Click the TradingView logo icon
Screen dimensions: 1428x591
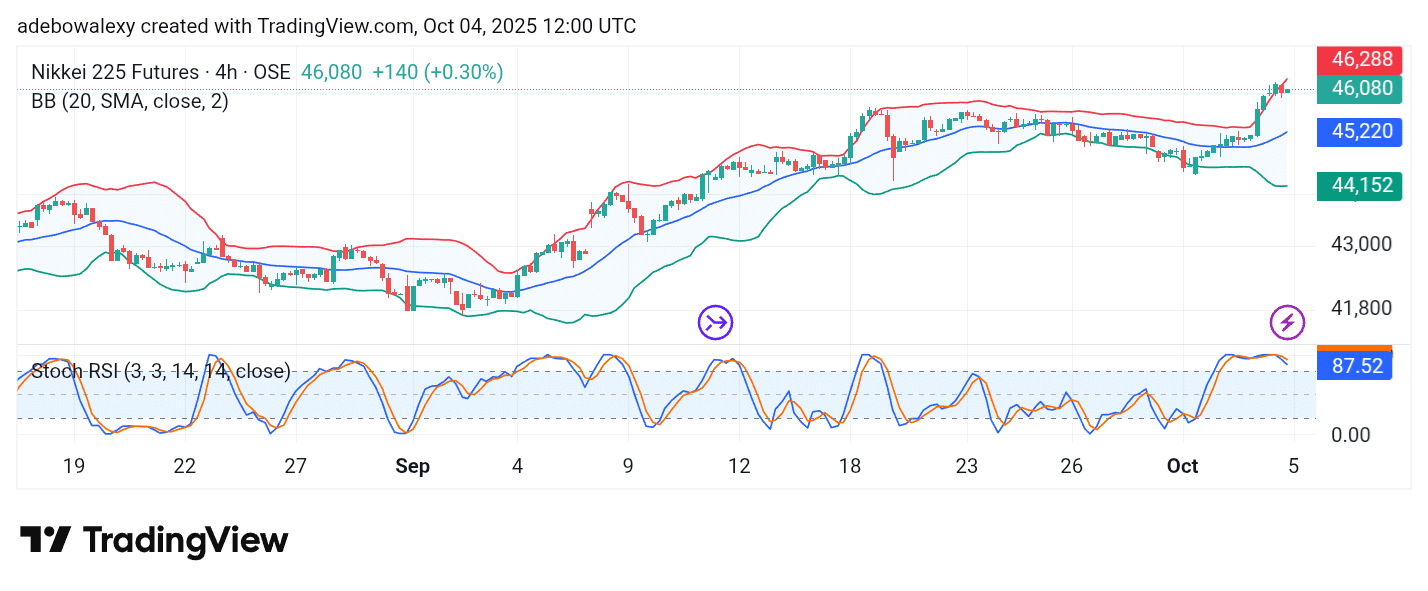(45, 540)
